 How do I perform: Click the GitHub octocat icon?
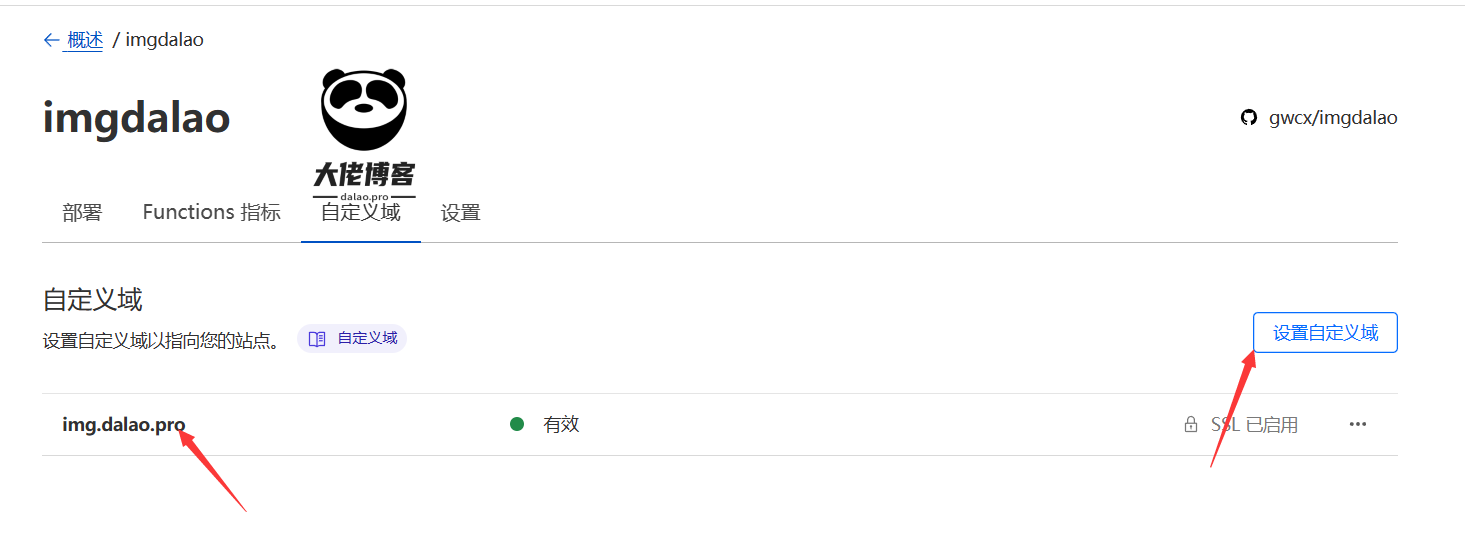(1248, 118)
